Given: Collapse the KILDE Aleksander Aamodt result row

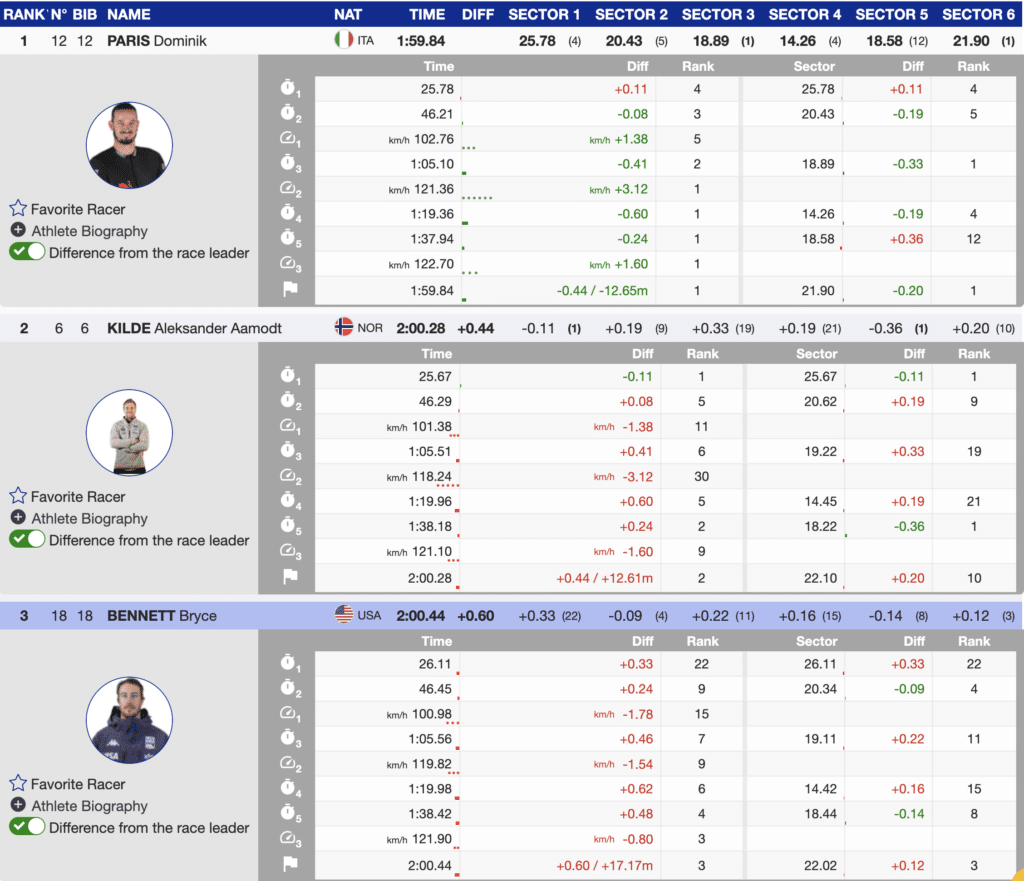Looking at the screenshot, I should click(x=195, y=328).
